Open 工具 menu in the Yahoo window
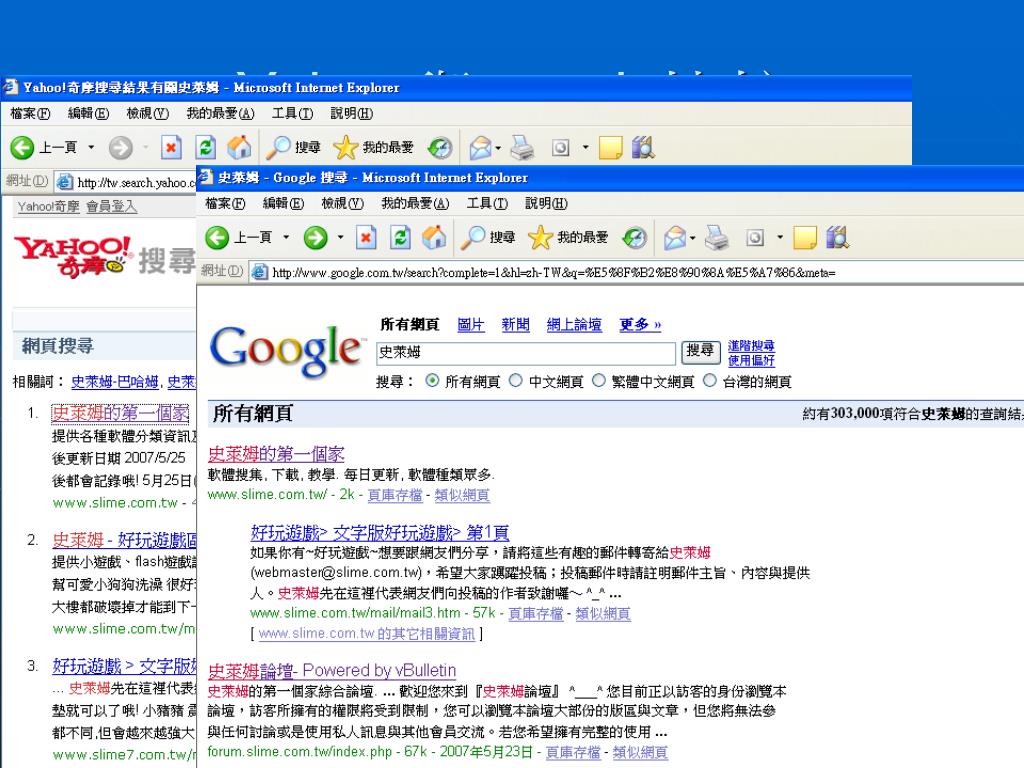1024x768 pixels. tap(293, 114)
